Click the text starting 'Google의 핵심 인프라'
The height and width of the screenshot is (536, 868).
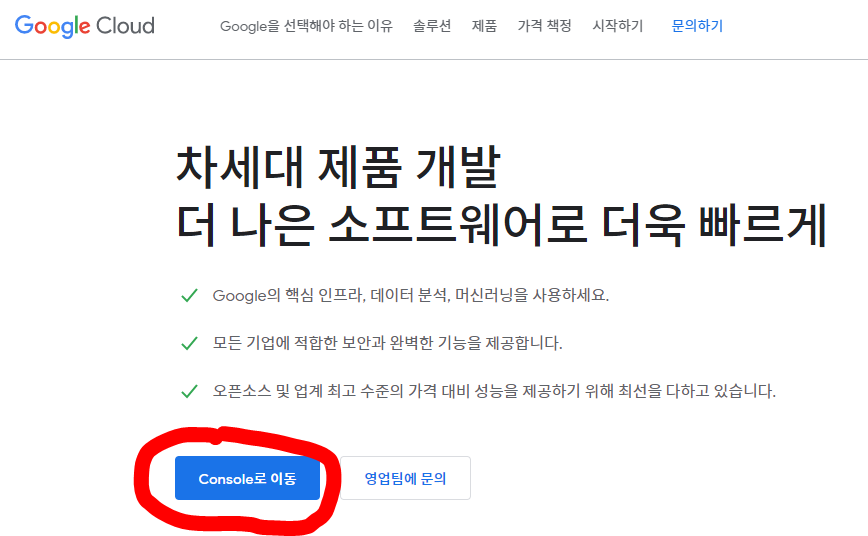tap(411, 295)
